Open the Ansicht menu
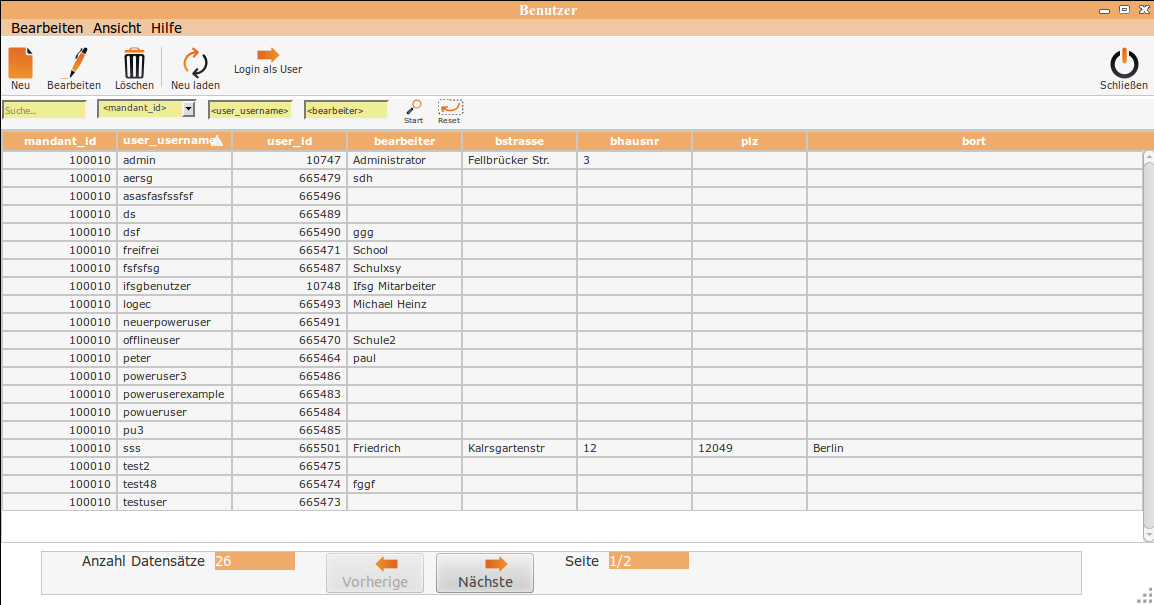Image resolution: width=1154 pixels, height=605 pixels. click(117, 28)
